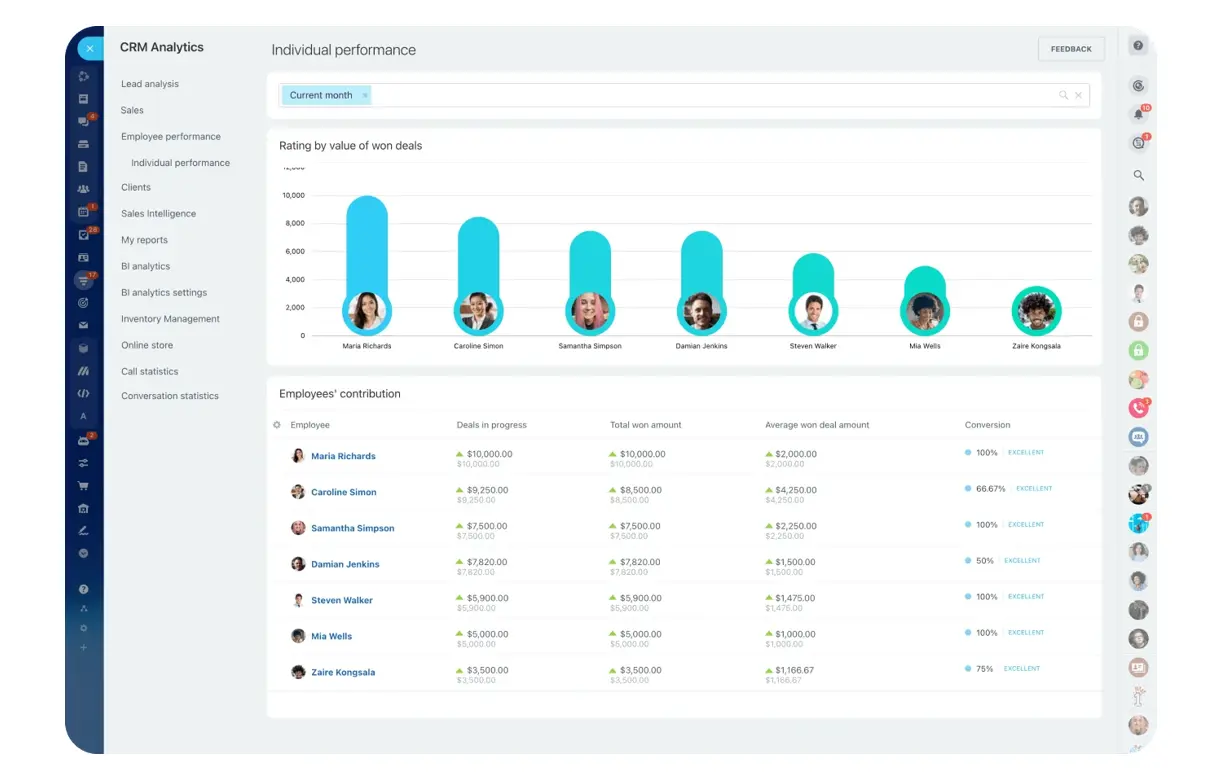1229x772 pixels.
Task: Click the FEEDBACK button
Action: click(x=1071, y=49)
